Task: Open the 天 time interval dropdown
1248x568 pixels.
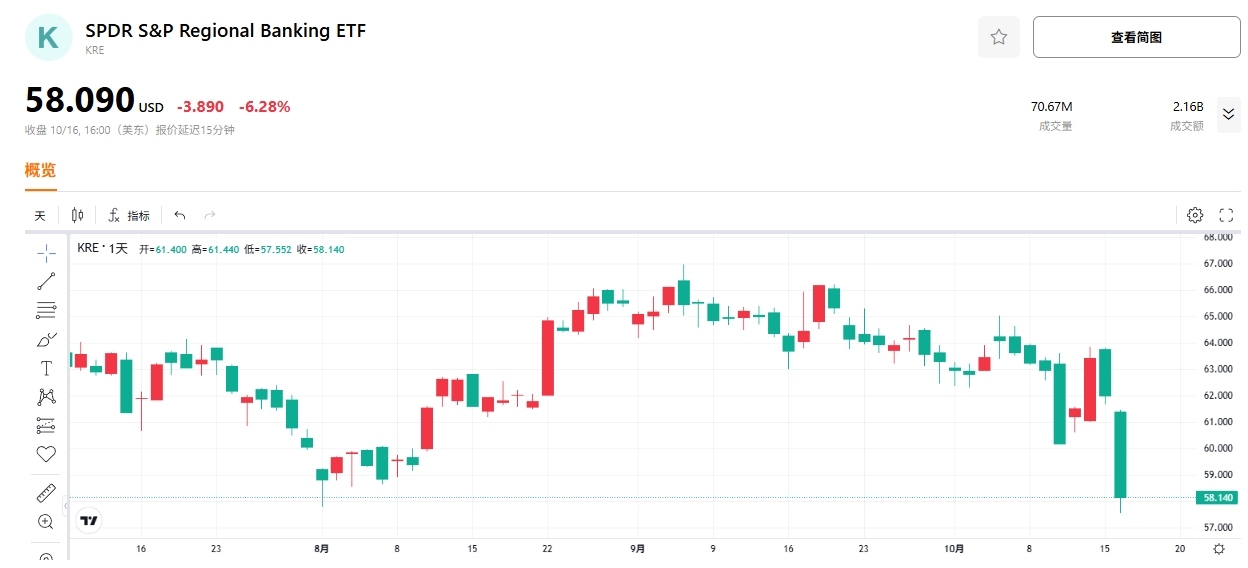Action: coord(40,215)
